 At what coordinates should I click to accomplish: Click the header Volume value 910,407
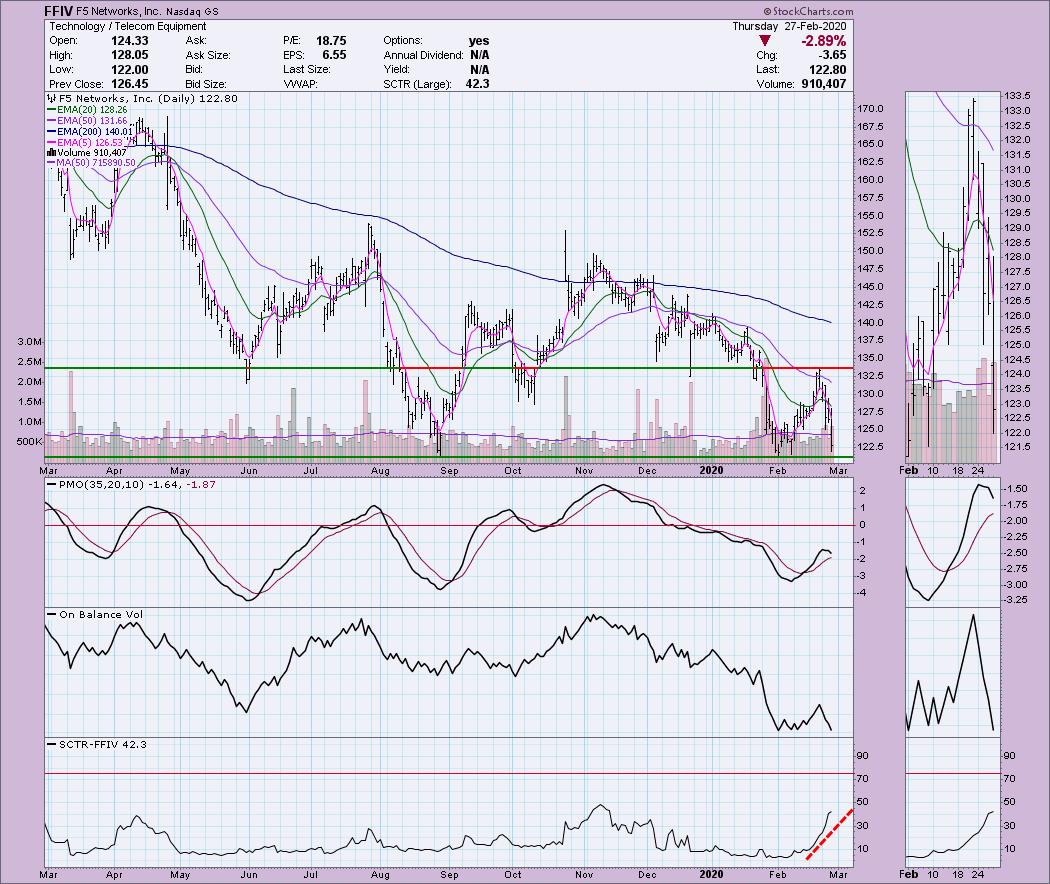point(824,84)
